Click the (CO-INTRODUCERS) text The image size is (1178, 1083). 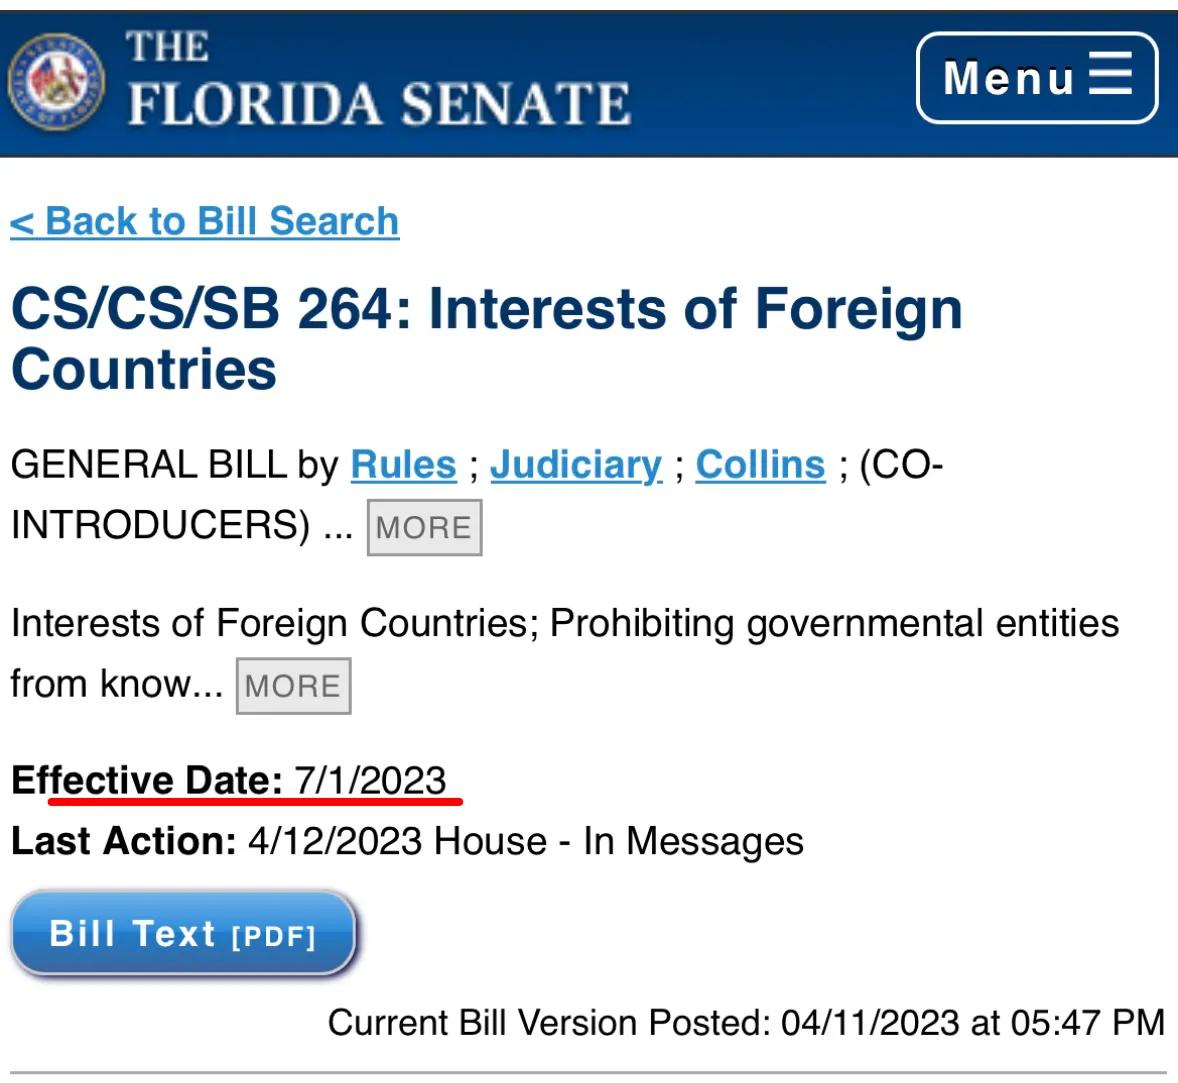(160, 525)
